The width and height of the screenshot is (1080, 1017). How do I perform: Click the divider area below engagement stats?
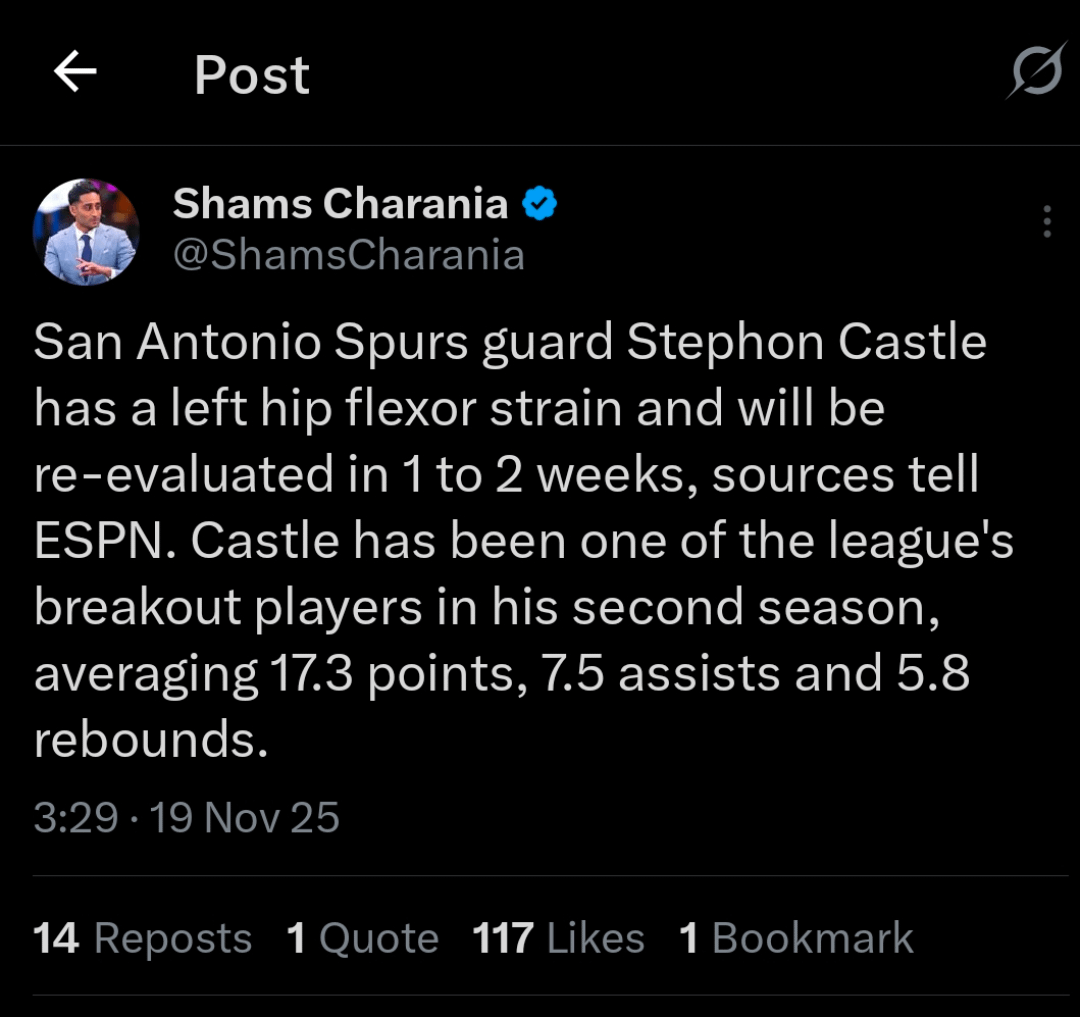[540, 1005]
